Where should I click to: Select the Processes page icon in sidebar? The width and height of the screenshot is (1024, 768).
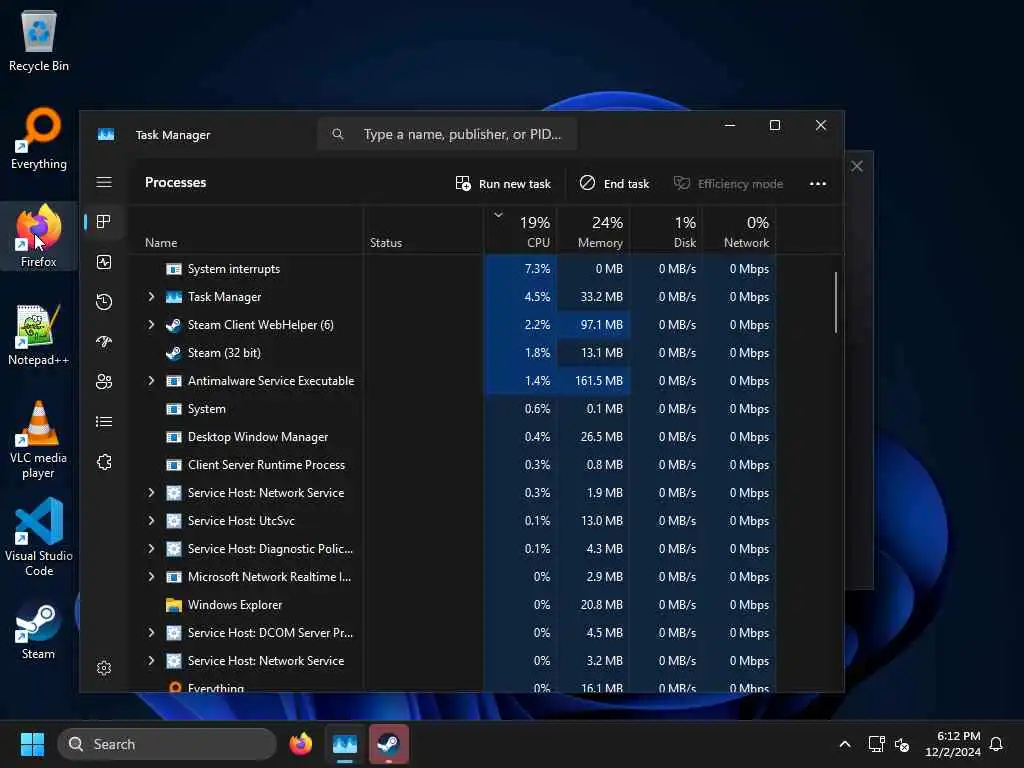104,221
